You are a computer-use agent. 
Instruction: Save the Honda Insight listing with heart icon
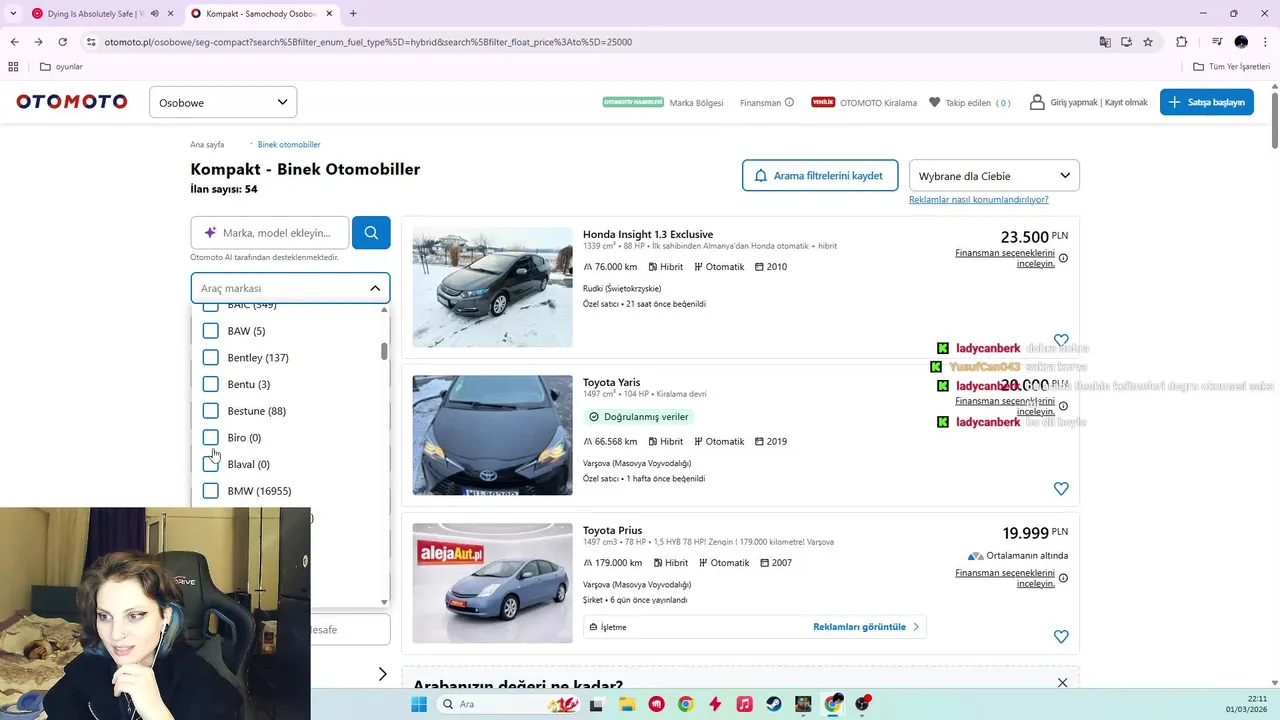pyautogui.click(x=1061, y=340)
